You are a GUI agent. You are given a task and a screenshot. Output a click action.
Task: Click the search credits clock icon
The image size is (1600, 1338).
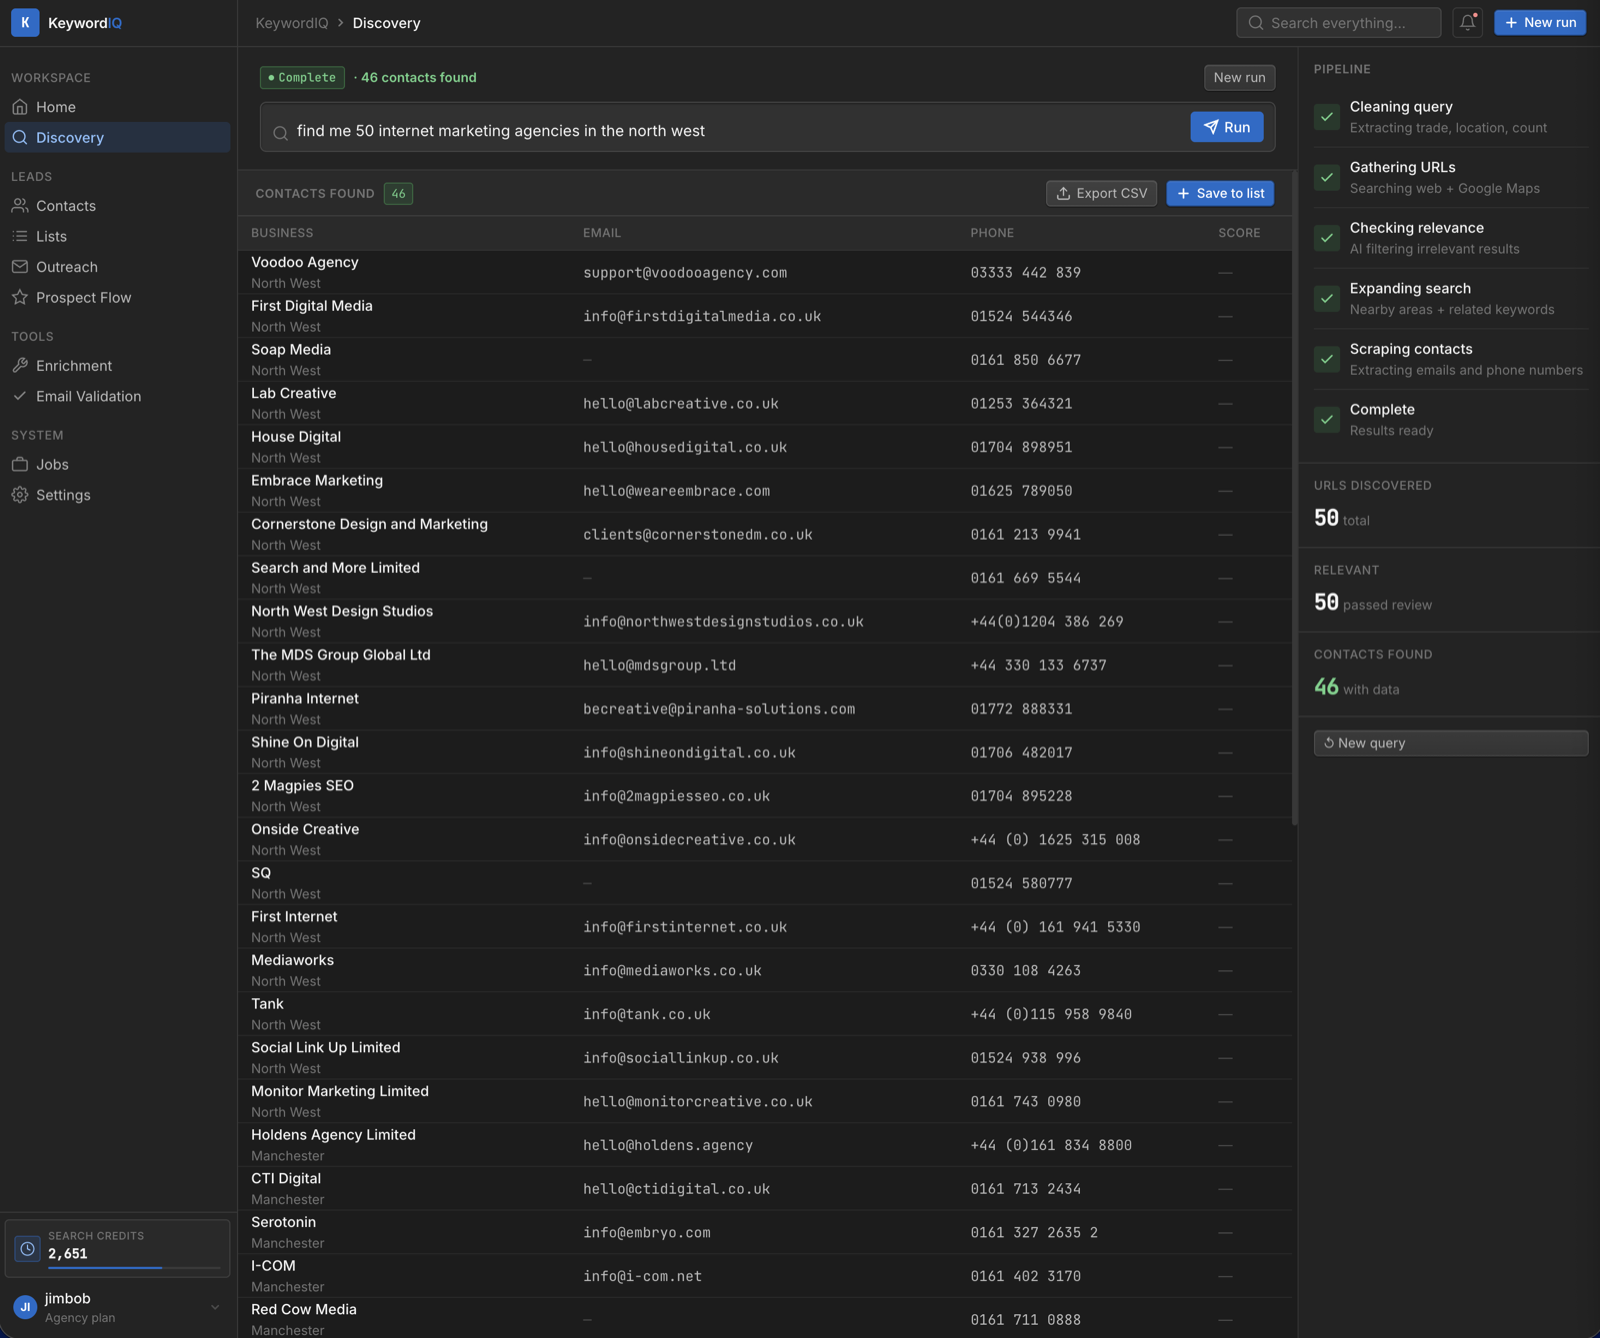click(28, 1248)
